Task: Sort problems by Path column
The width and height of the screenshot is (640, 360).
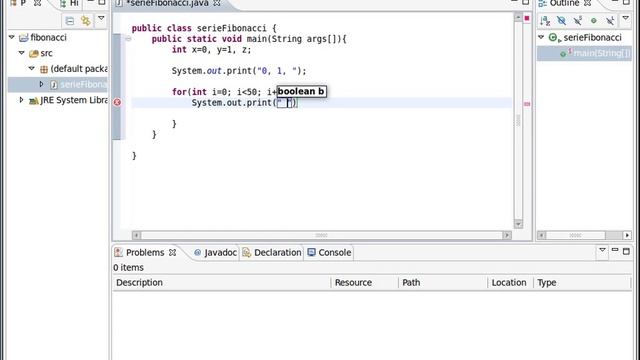Action: (443, 282)
